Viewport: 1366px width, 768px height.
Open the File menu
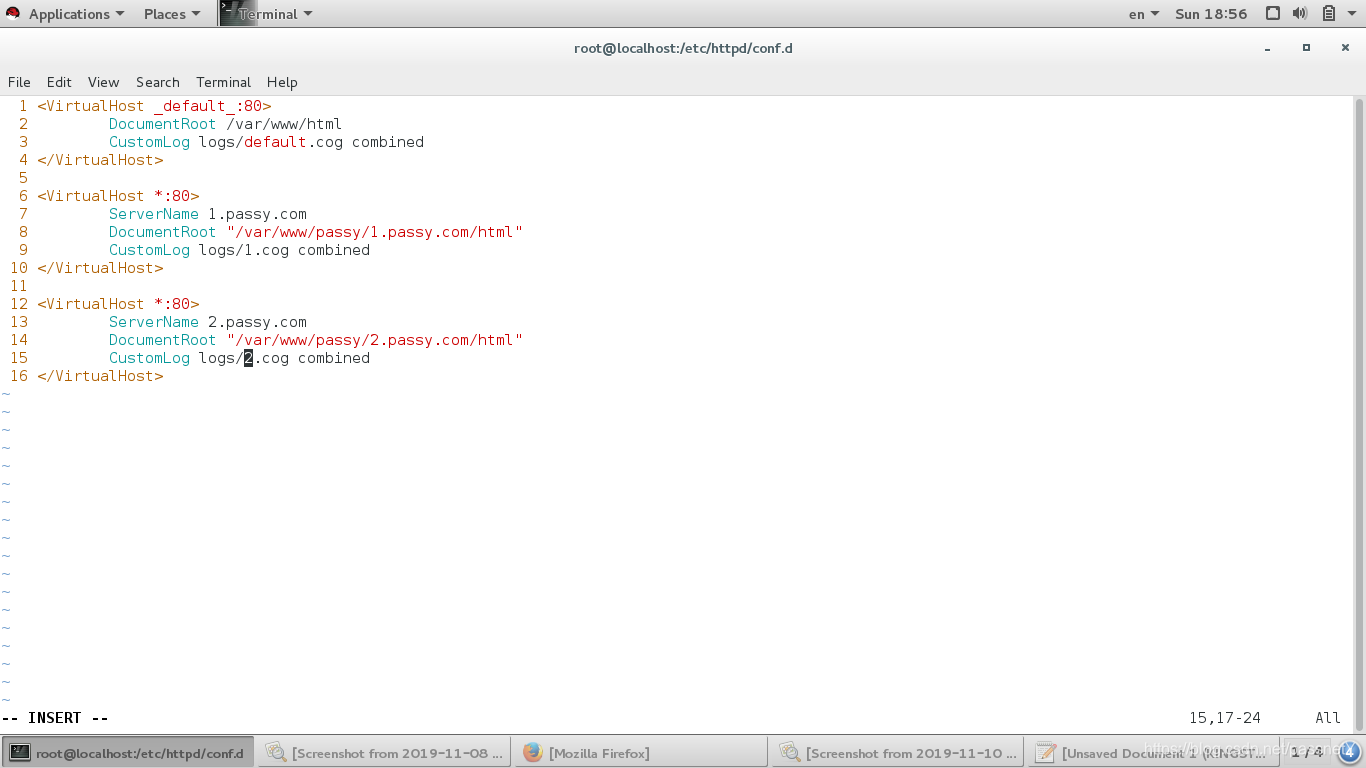[x=19, y=82]
